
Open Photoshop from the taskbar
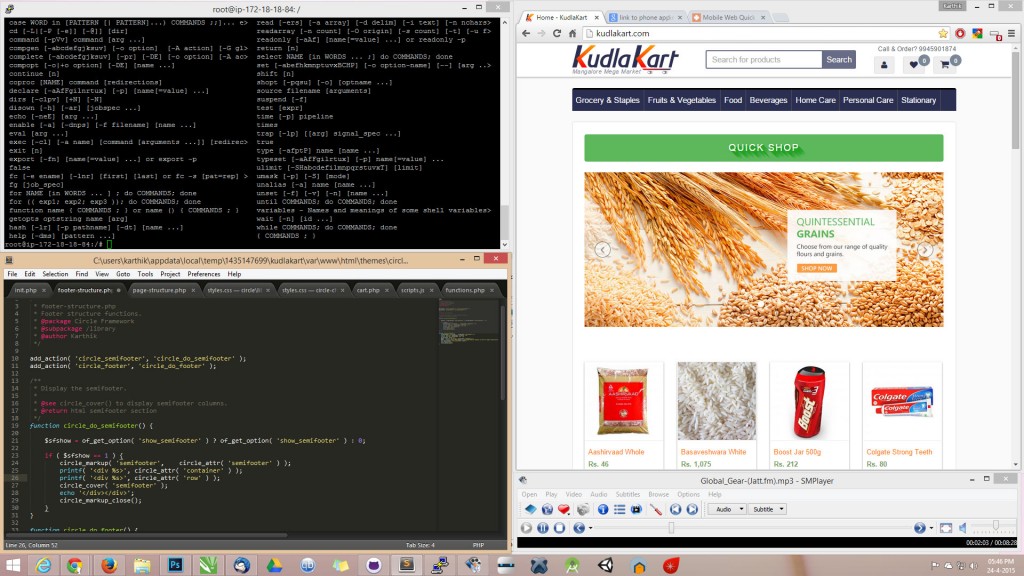pyautogui.click(x=175, y=565)
